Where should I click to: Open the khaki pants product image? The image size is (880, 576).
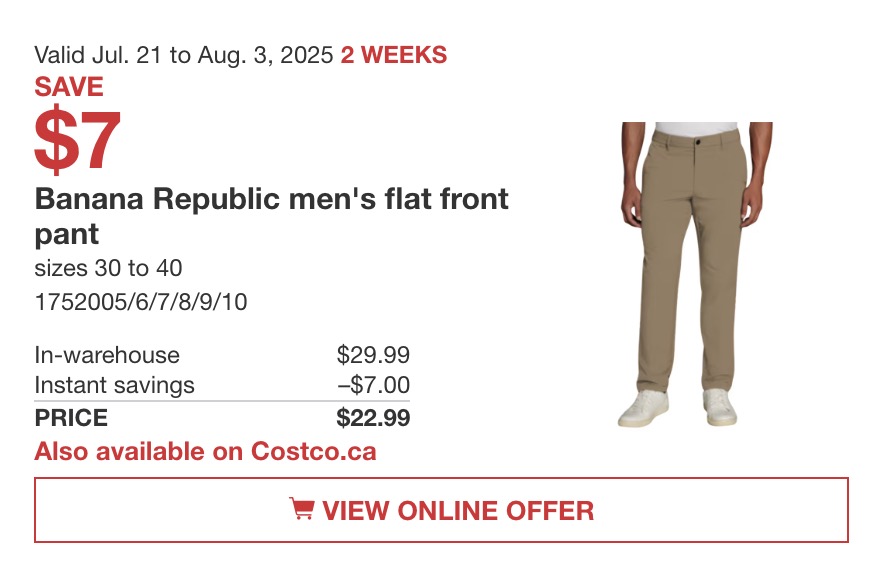[696, 275]
